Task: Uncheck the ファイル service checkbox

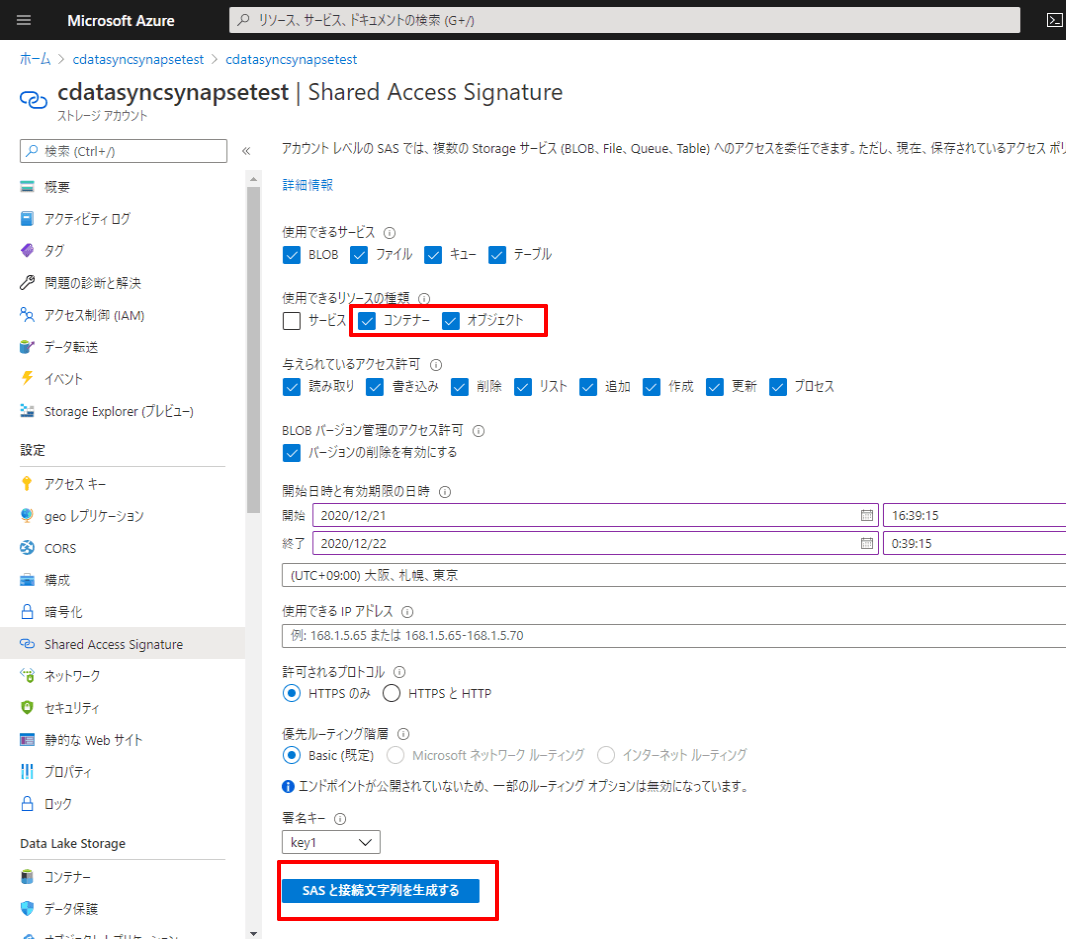Action: click(359, 255)
